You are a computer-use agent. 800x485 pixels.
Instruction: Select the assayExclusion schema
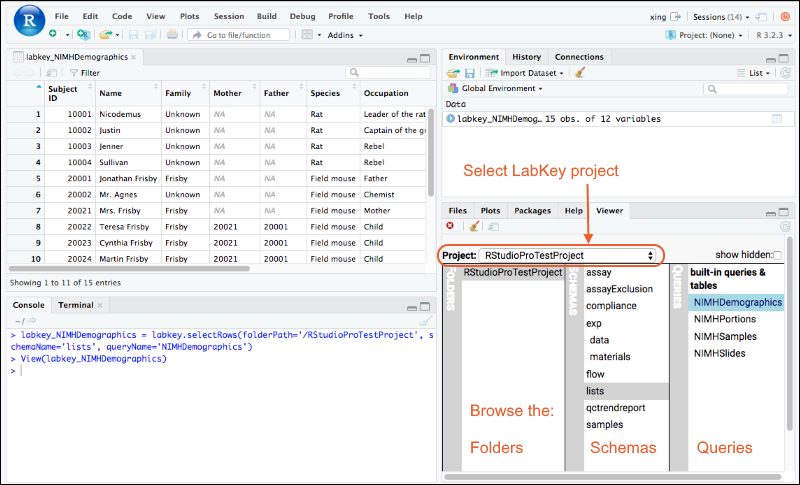point(619,289)
